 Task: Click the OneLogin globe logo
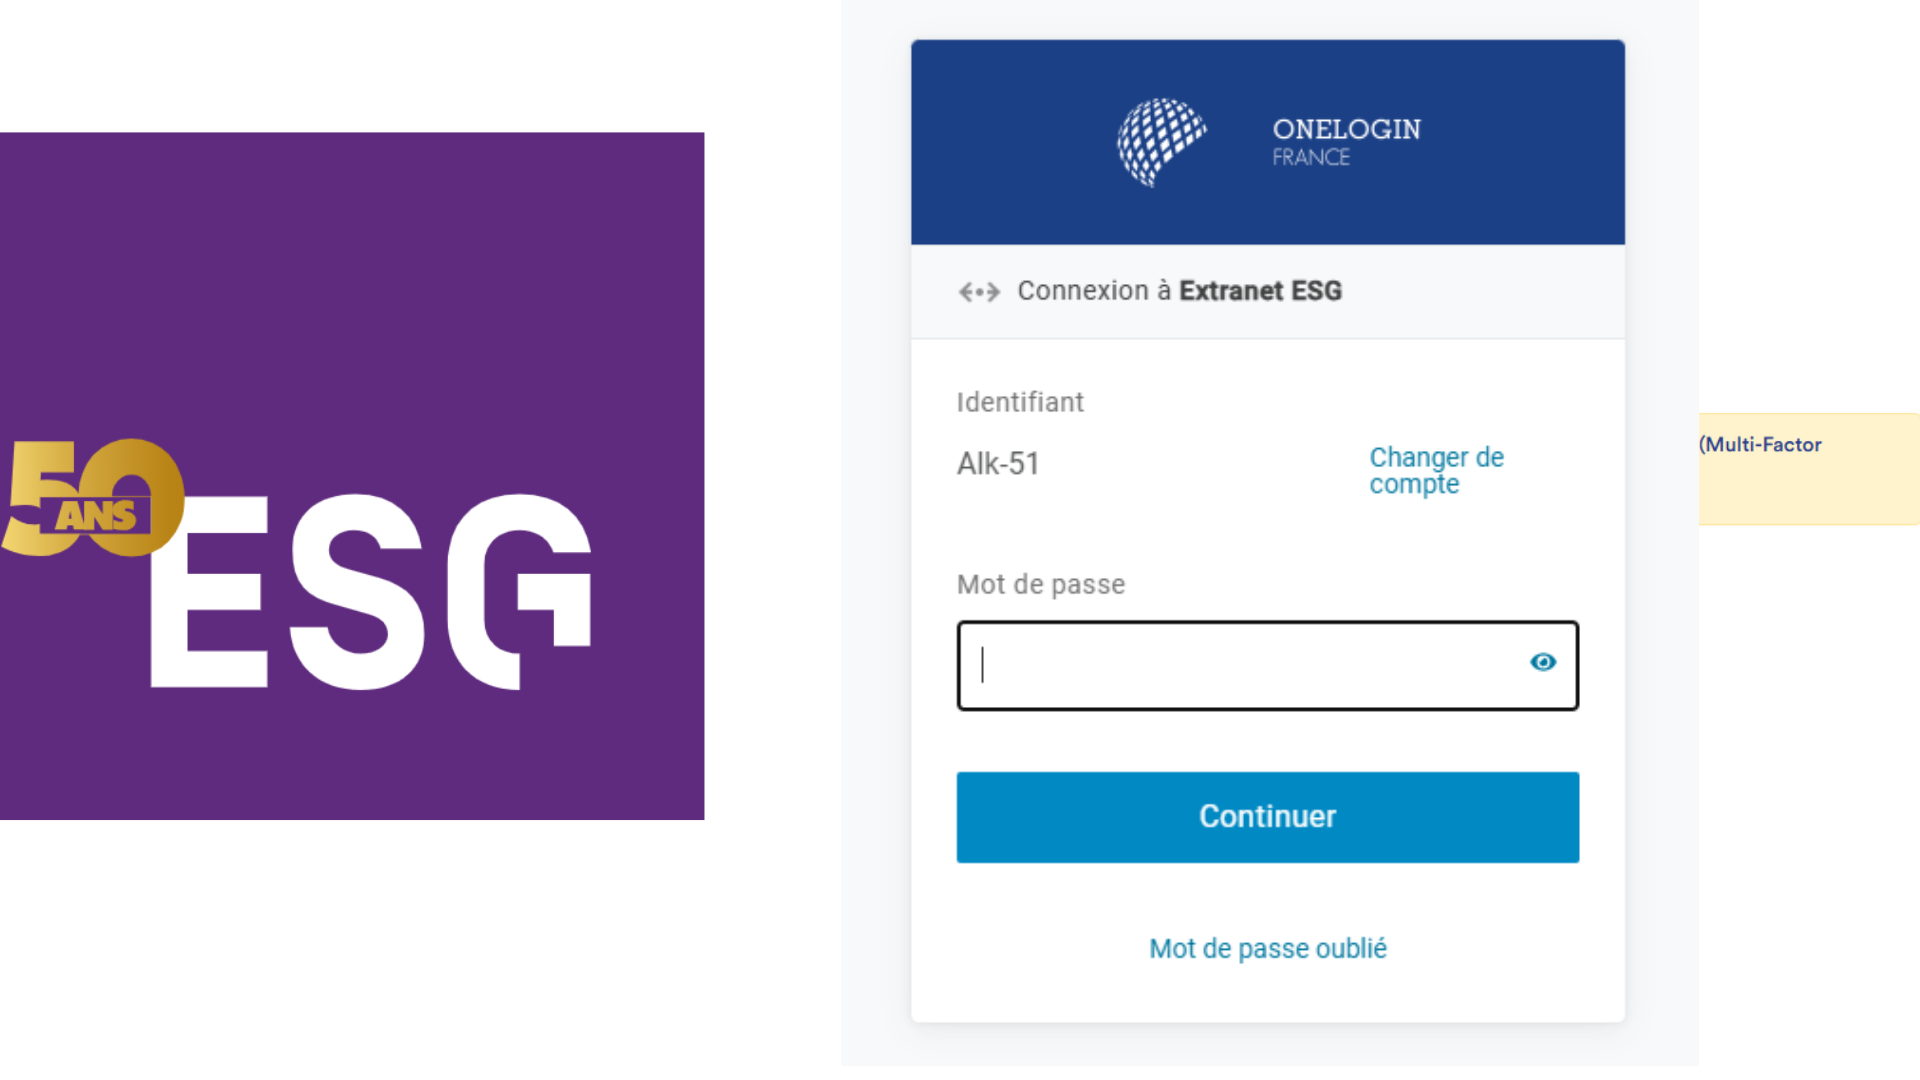(1161, 142)
